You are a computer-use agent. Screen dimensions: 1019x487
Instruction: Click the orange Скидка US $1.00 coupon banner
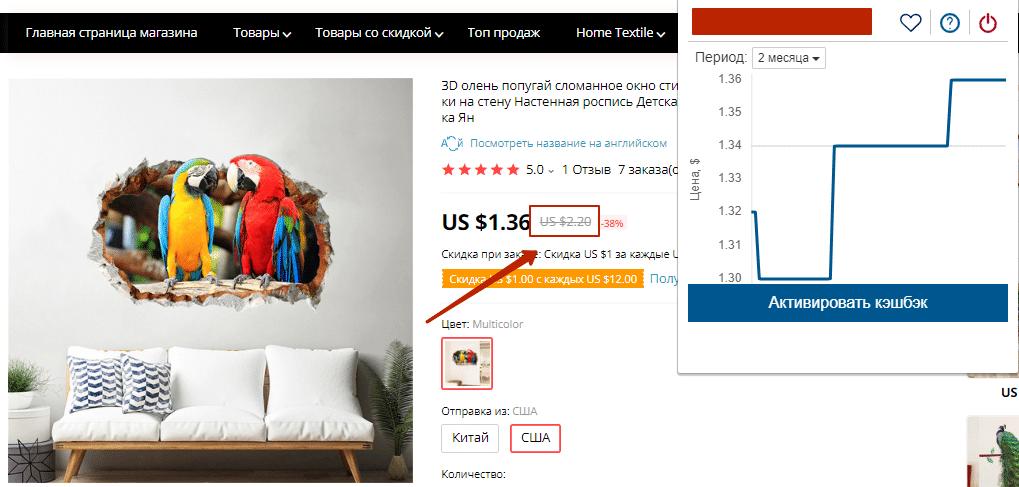pyautogui.click(x=541, y=279)
